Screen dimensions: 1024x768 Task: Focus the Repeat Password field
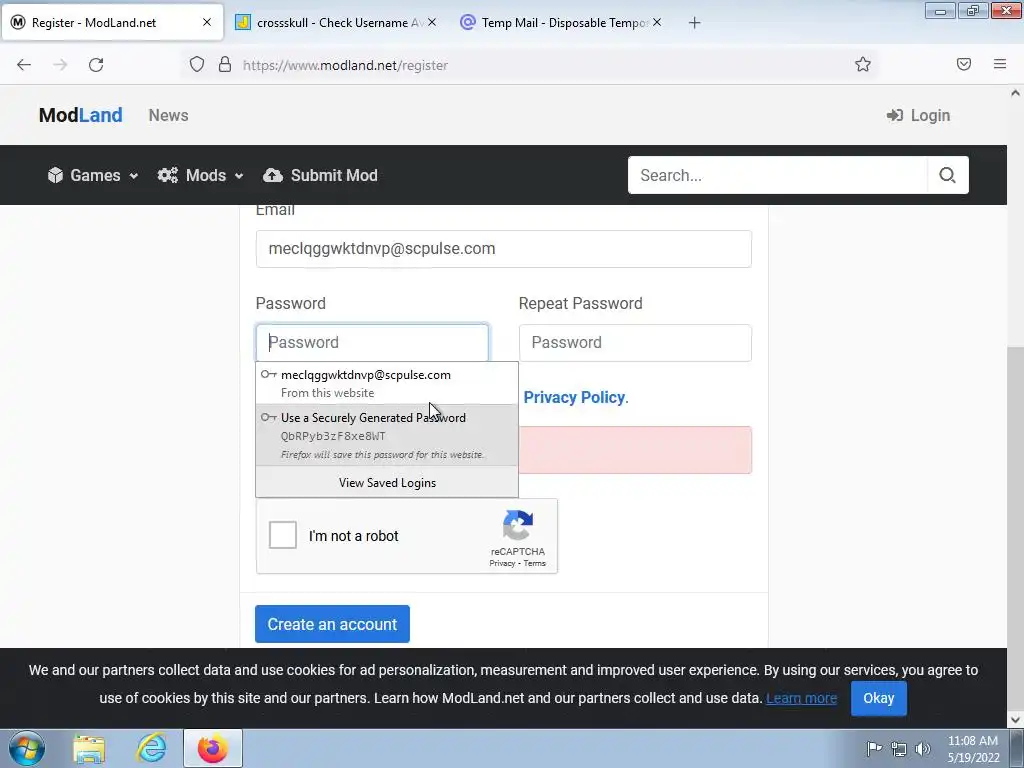click(635, 343)
